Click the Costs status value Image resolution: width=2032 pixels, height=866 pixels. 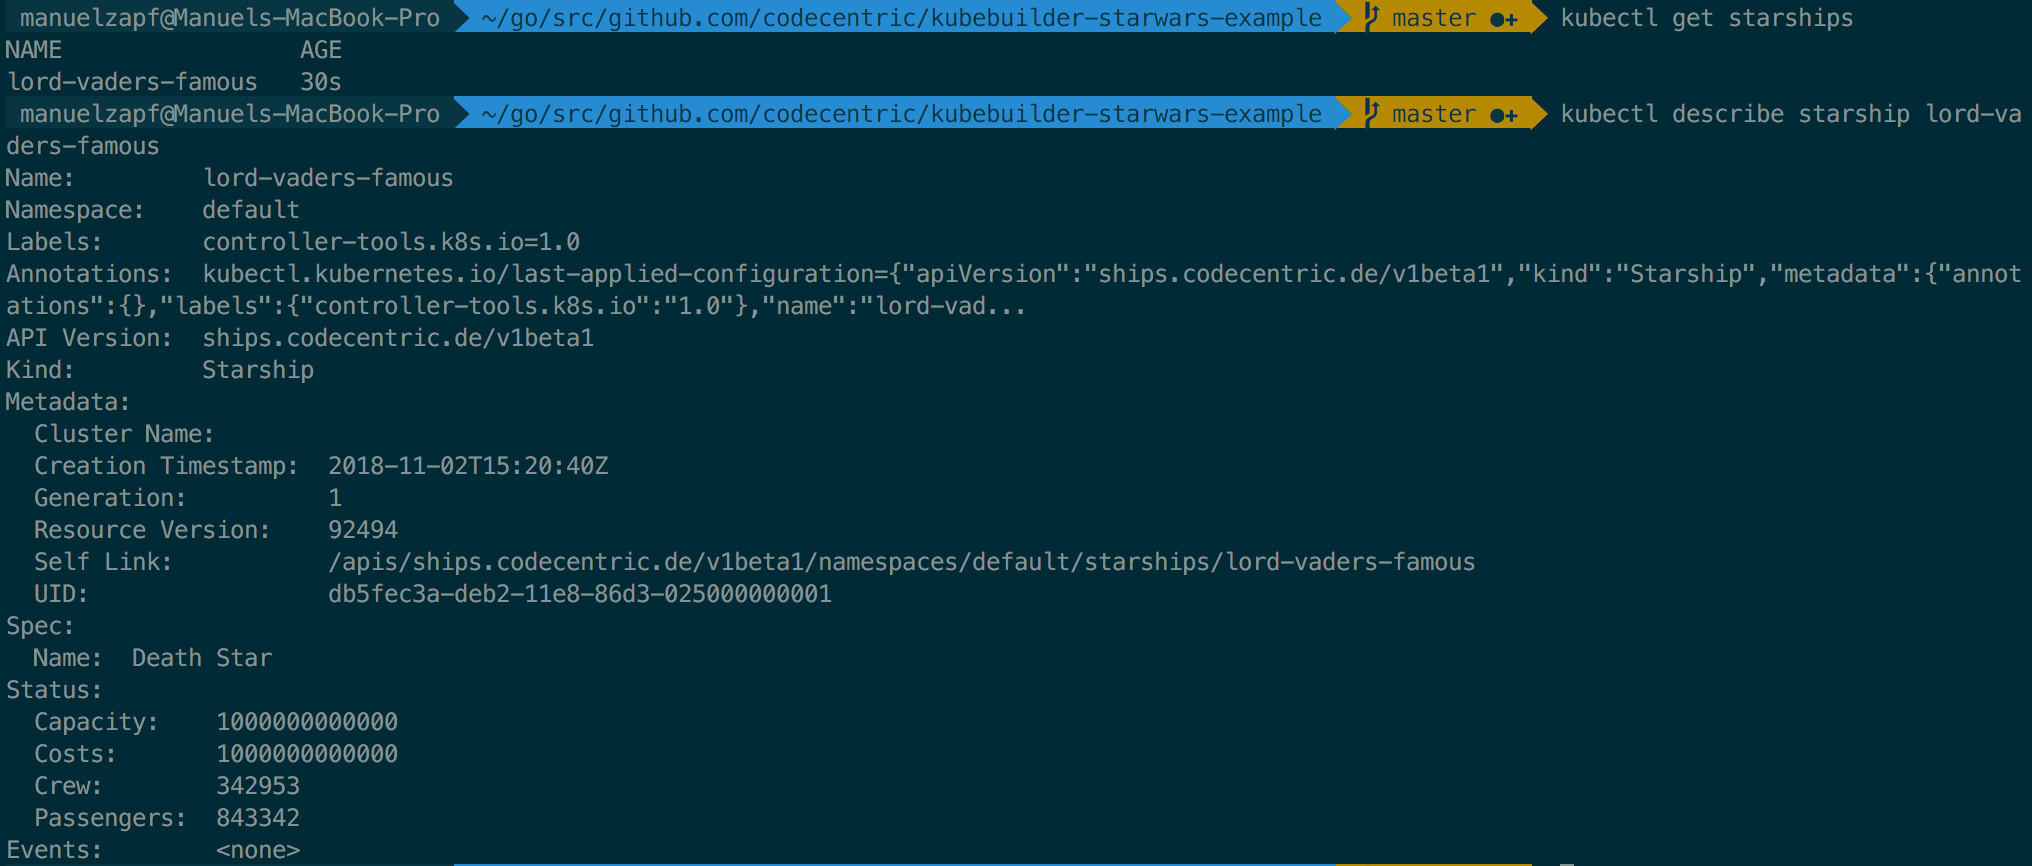coord(307,754)
